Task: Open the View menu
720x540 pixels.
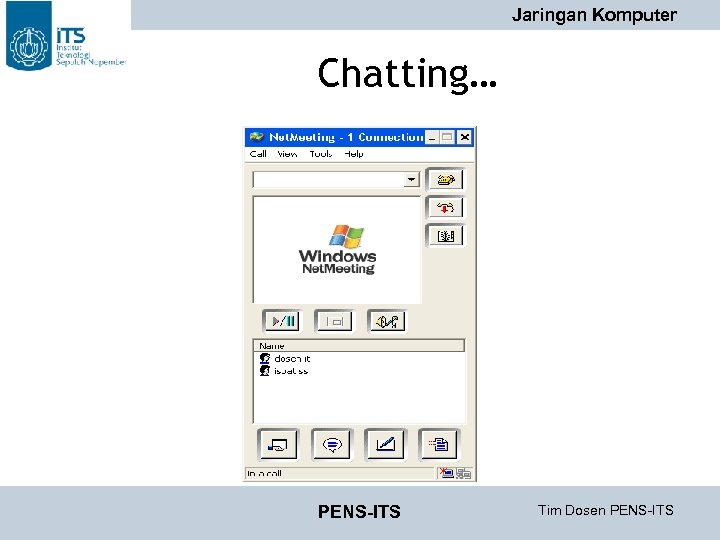Action: [287, 154]
